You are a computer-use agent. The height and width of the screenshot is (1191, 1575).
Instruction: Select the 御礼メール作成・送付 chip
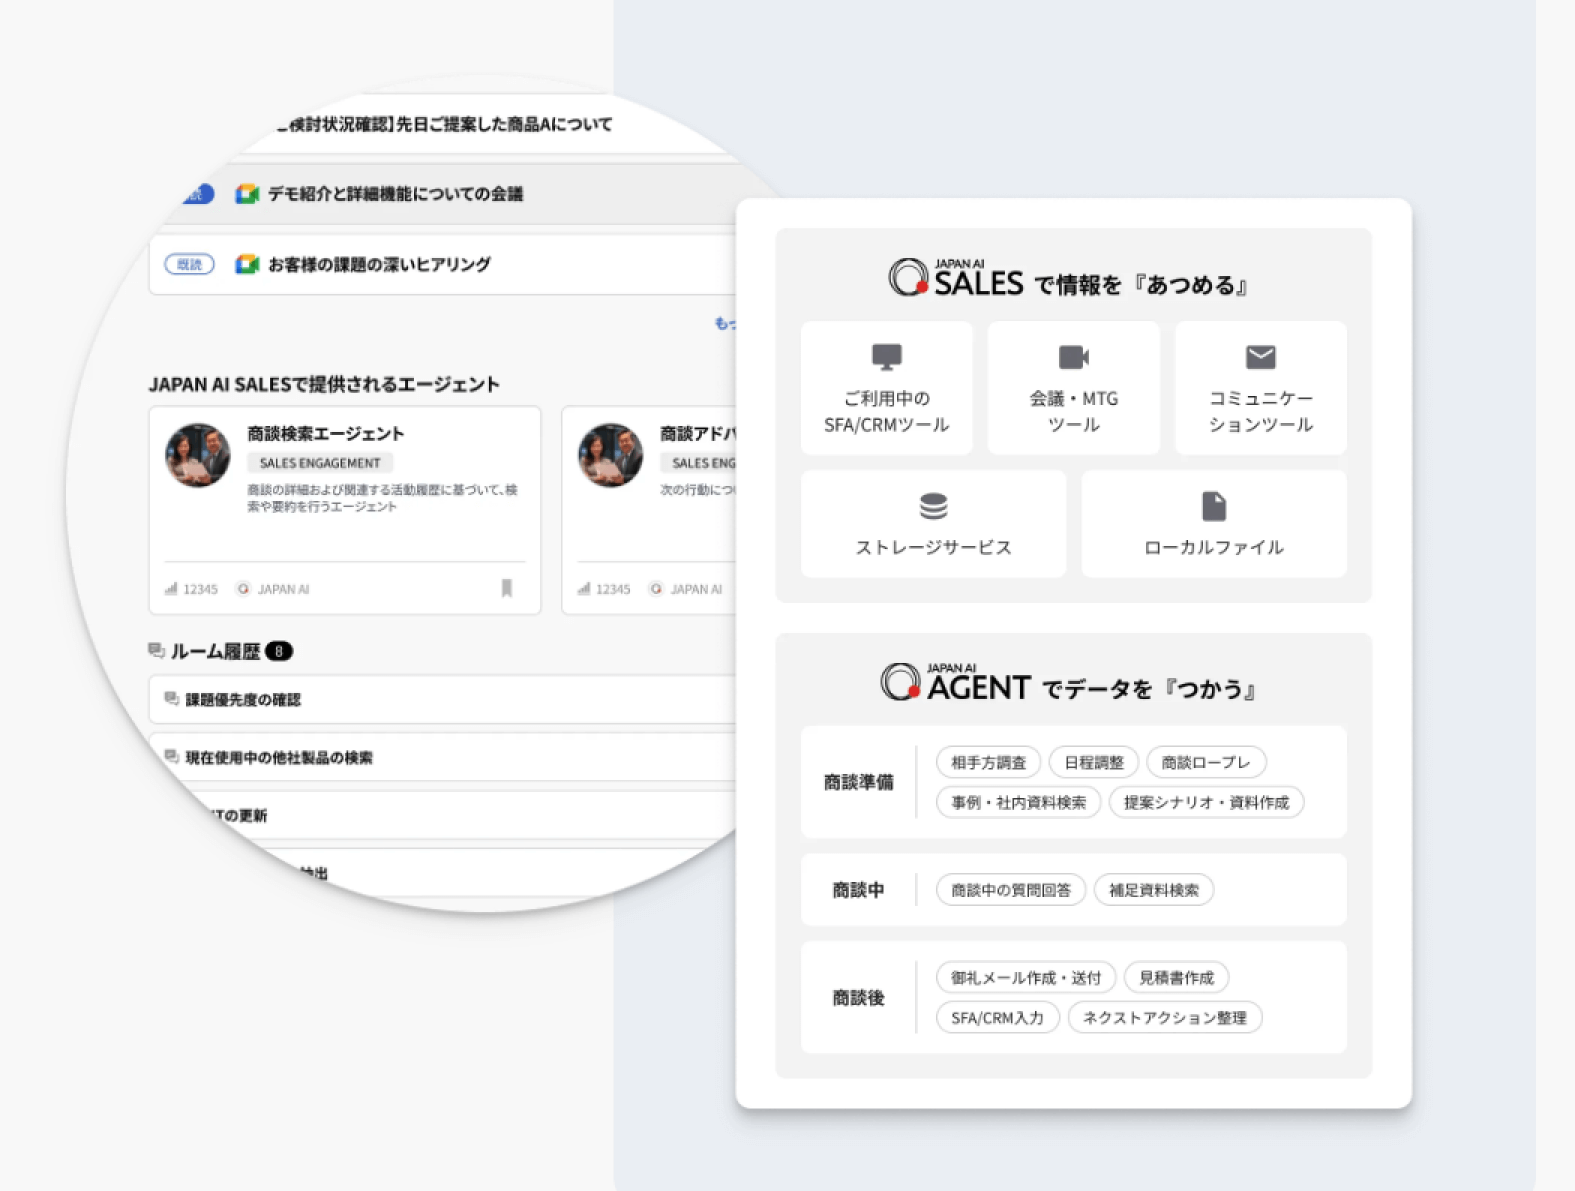1026,977
